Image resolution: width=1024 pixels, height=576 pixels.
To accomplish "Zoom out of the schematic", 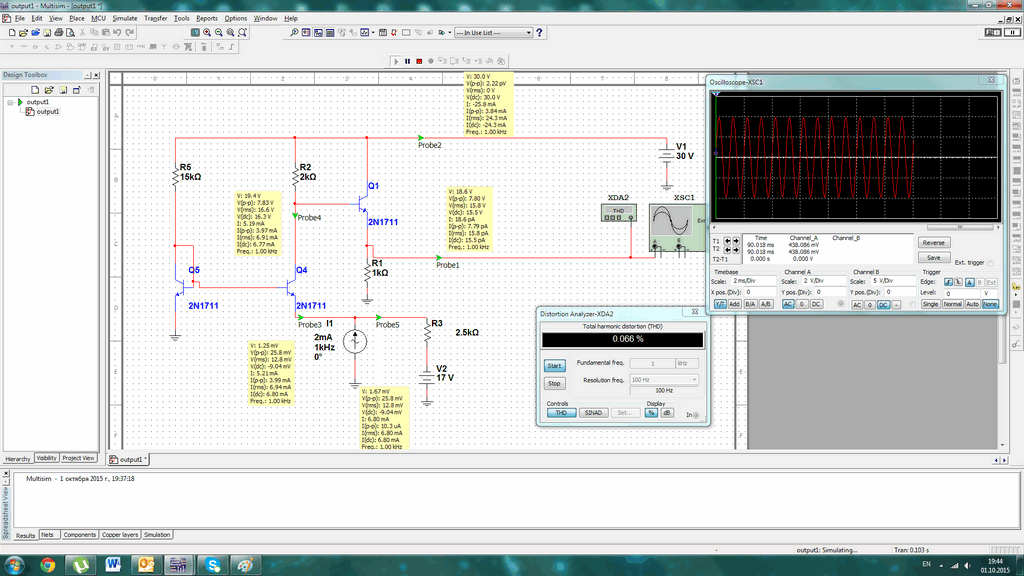I will point(219,33).
